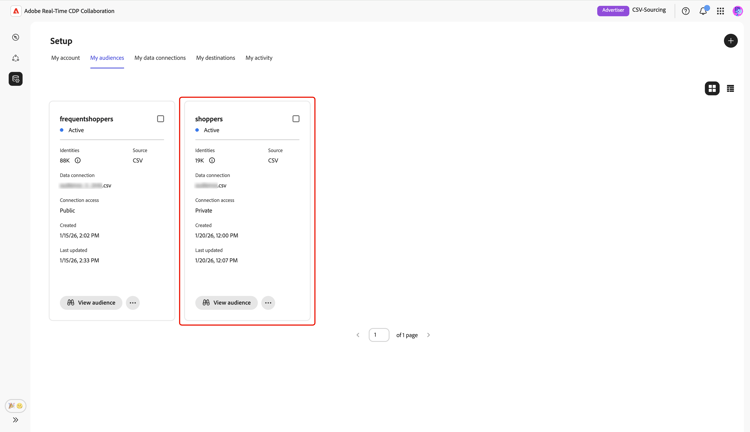Select the shoppers audience checkbox

[296, 119]
